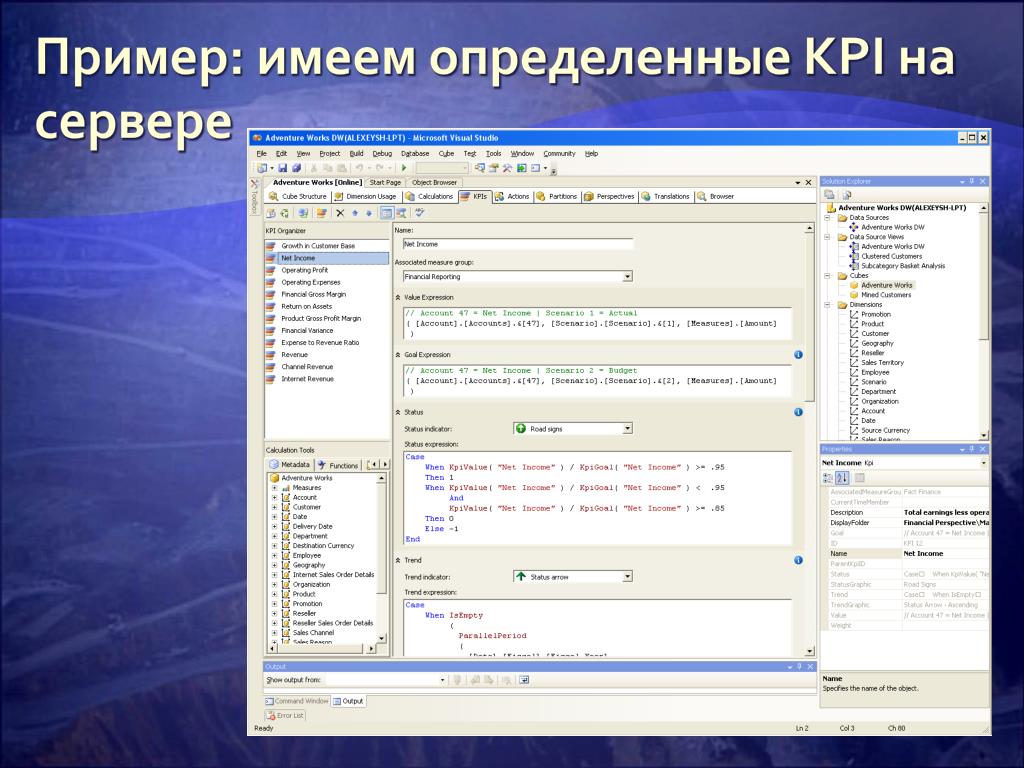Select Return on Assets KPI
The width and height of the screenshot is (1024, 768).
pyautogui.click(x=306, y=306)
